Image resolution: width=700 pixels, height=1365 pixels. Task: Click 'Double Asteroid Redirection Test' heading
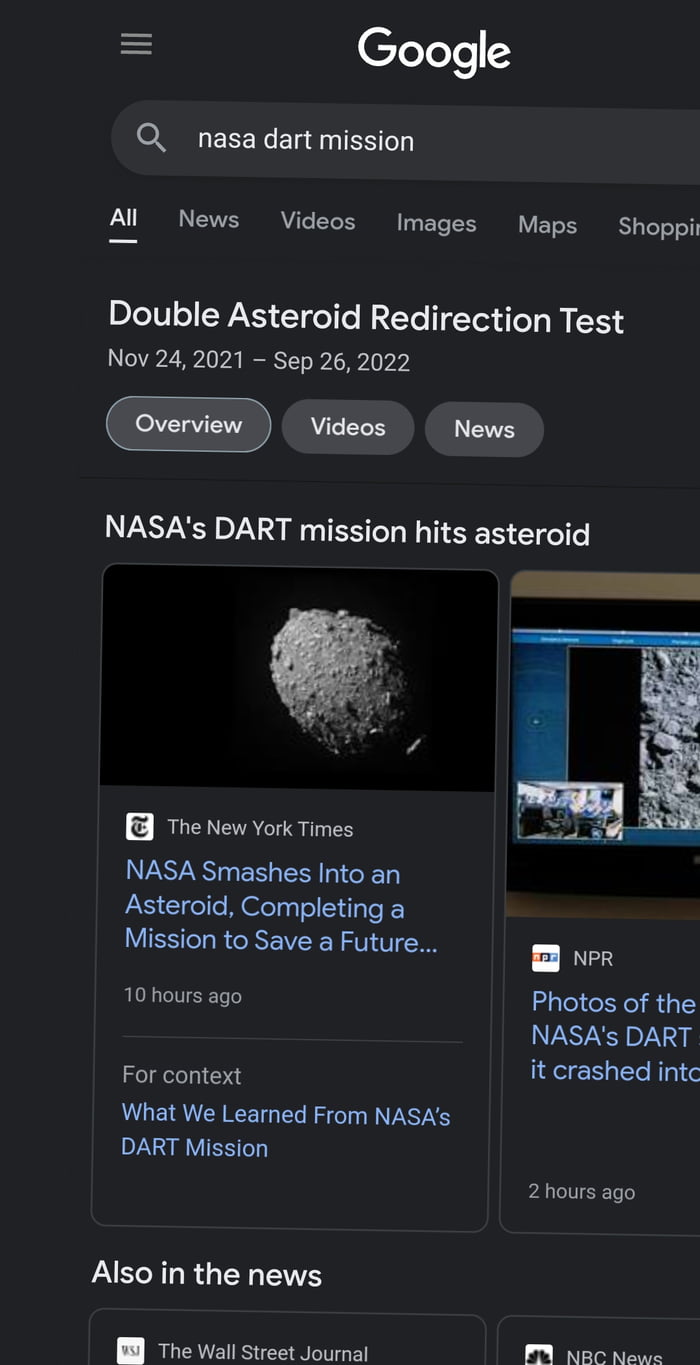coord(366,317)
